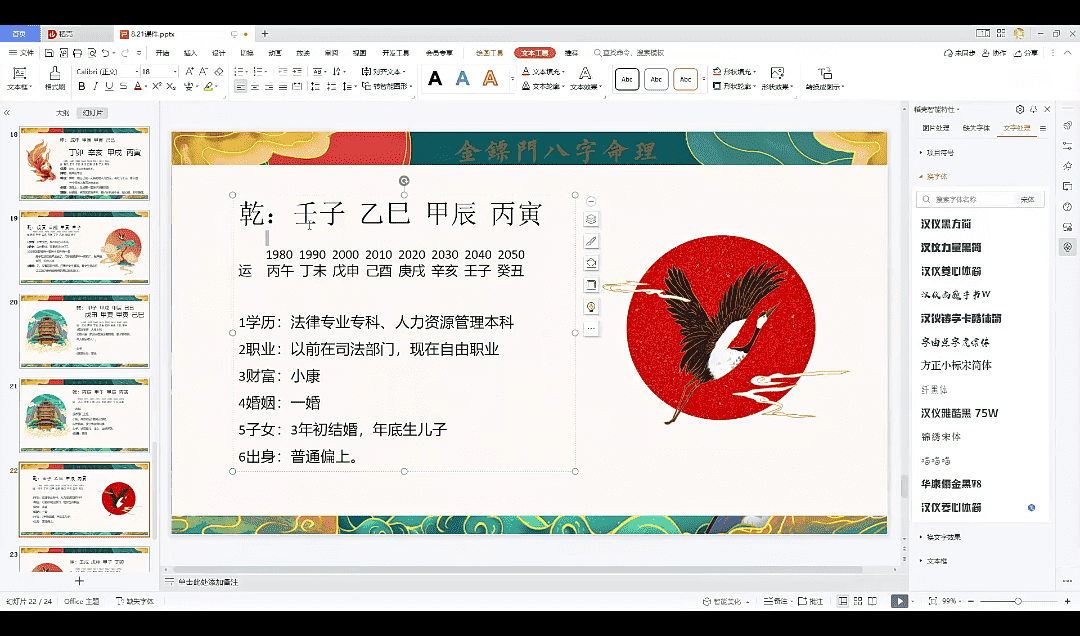1080x636 pixels.
Task: Click the layers icon in floating toolbar
Action: pyautogui.click(x=591, y=220)
